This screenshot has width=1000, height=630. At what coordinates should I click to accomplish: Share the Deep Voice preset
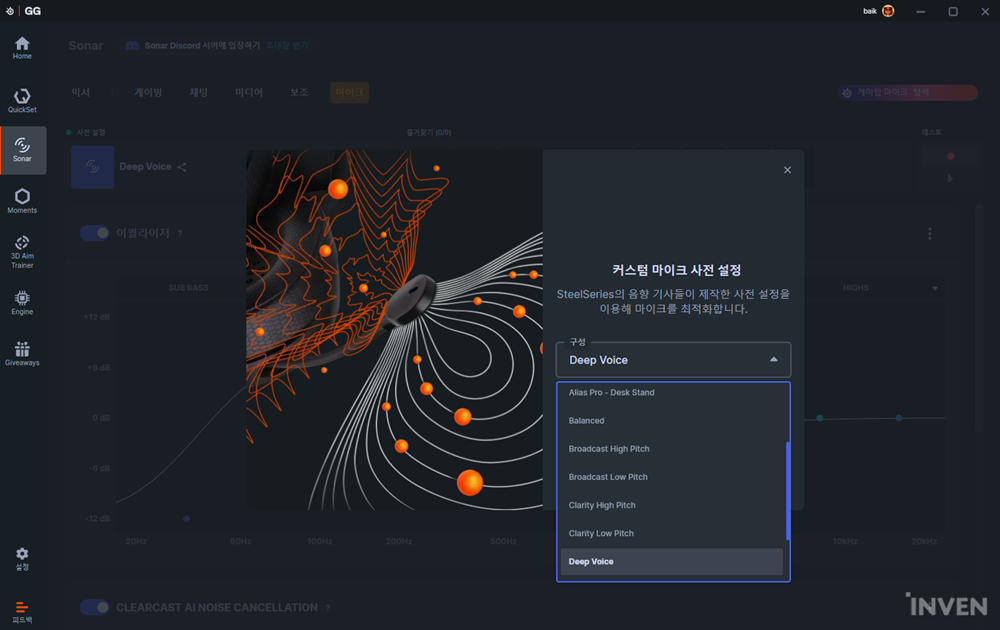pos(182,167)
